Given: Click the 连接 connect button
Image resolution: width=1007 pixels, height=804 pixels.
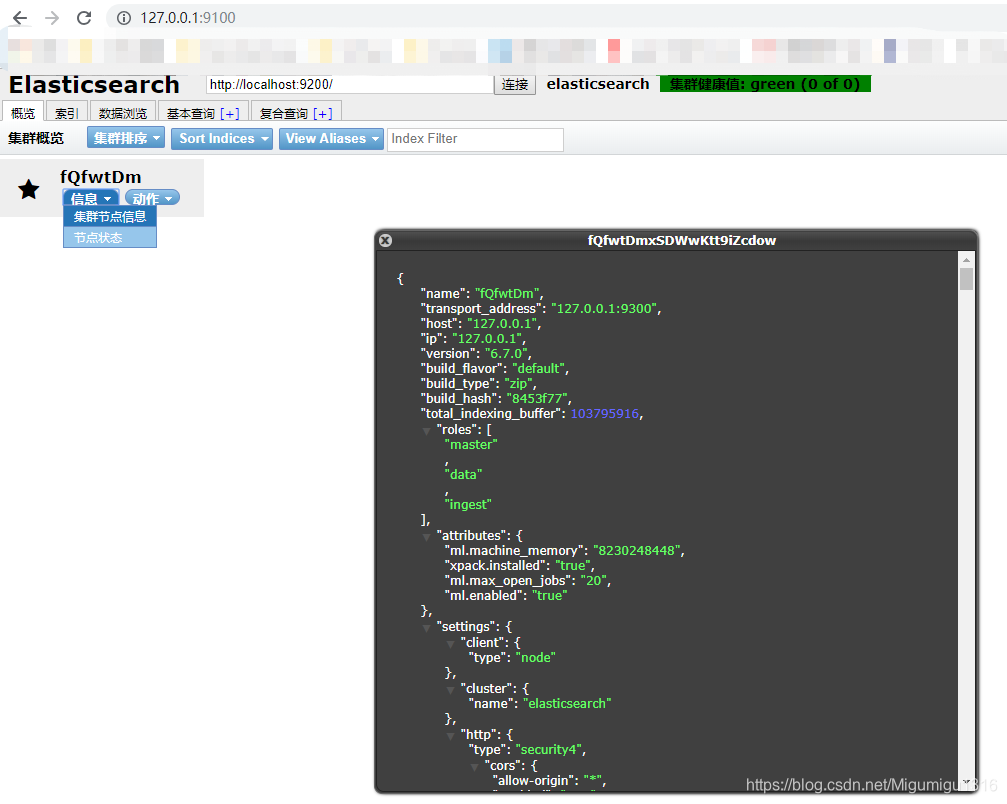Looking at the screenshot, I should [x=515, y=84].
